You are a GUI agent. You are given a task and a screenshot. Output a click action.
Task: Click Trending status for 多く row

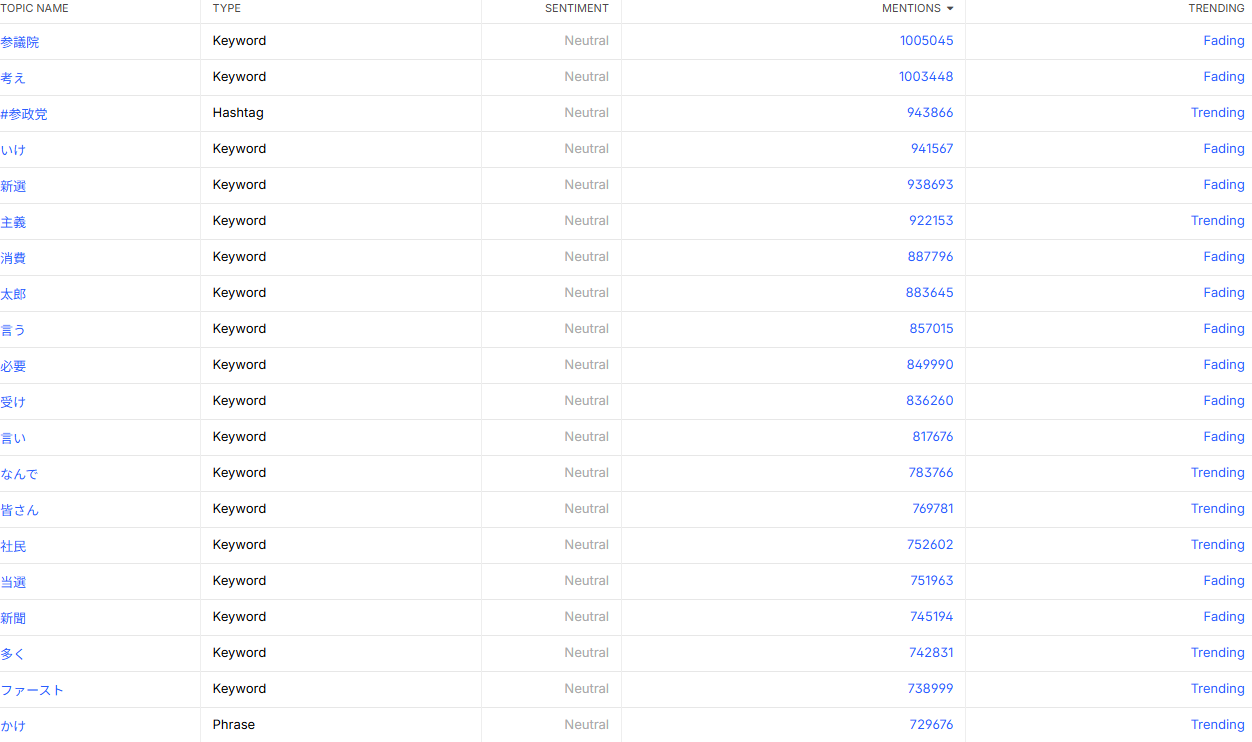pyautogui.click(x=1217, y=653)
